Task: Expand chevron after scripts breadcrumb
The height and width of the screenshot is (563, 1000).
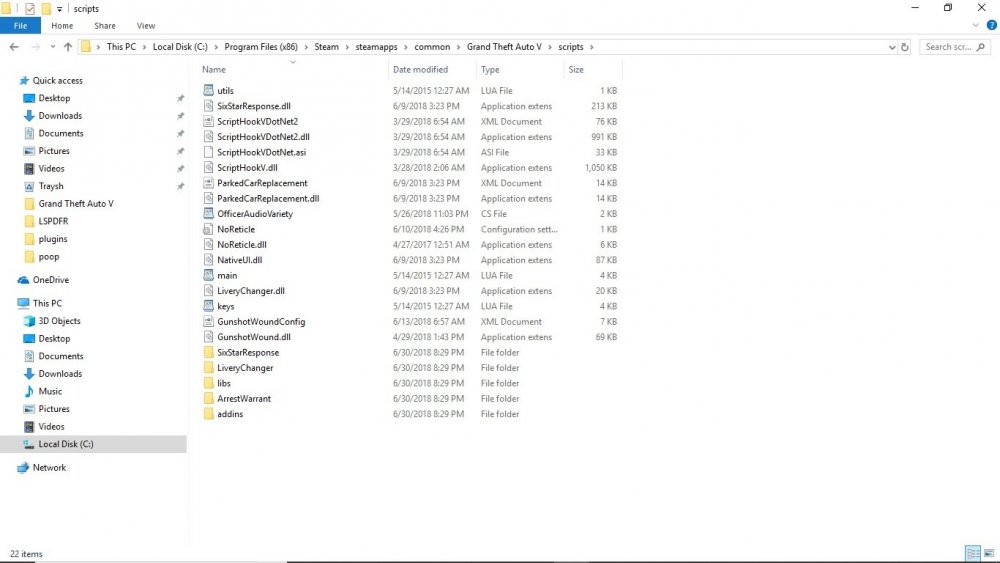Action: click(x=591, y=47)
